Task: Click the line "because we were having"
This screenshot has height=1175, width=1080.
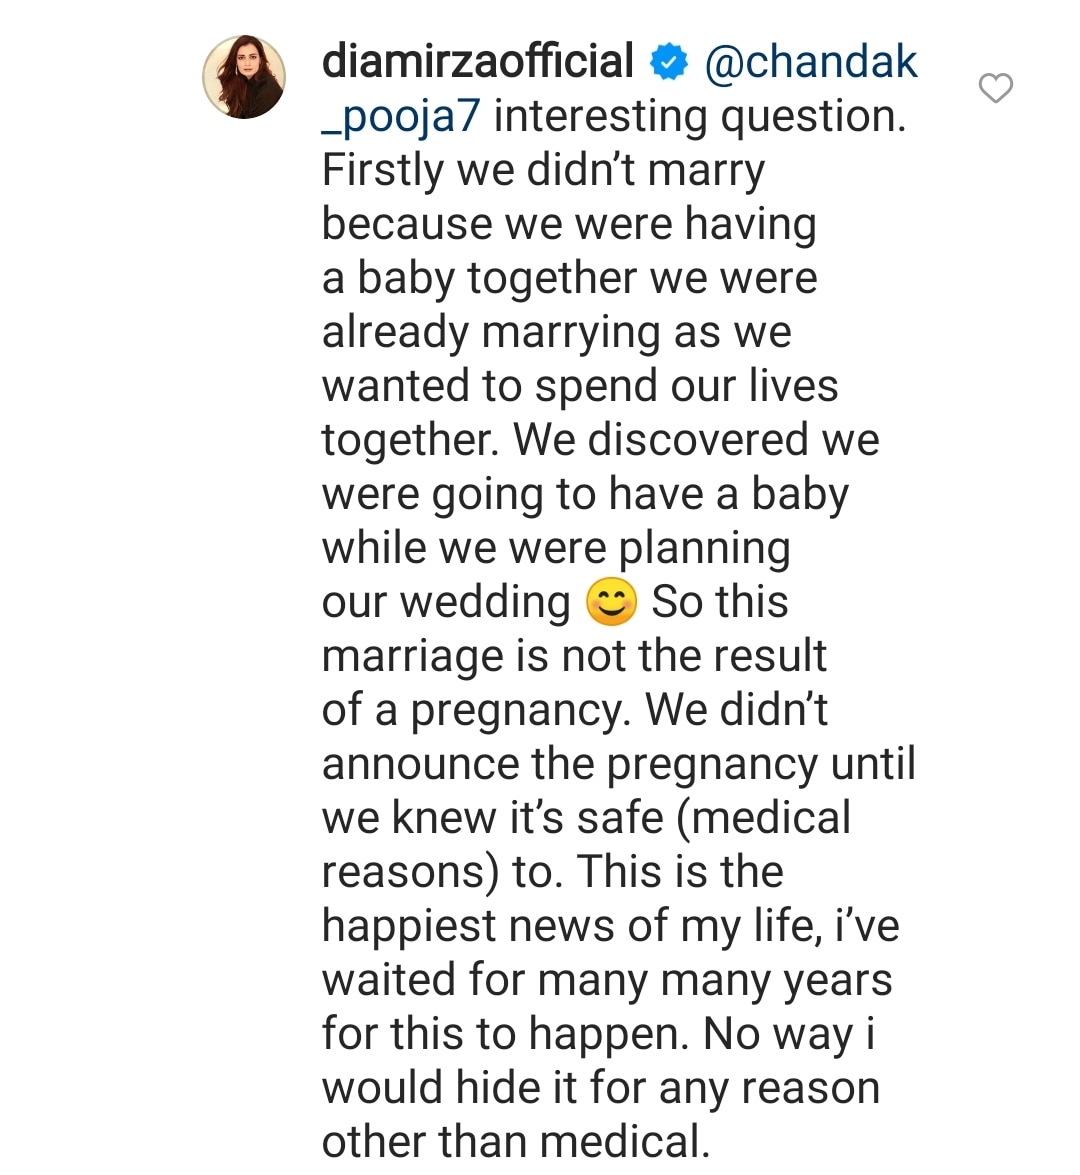Action: [569, 224]
